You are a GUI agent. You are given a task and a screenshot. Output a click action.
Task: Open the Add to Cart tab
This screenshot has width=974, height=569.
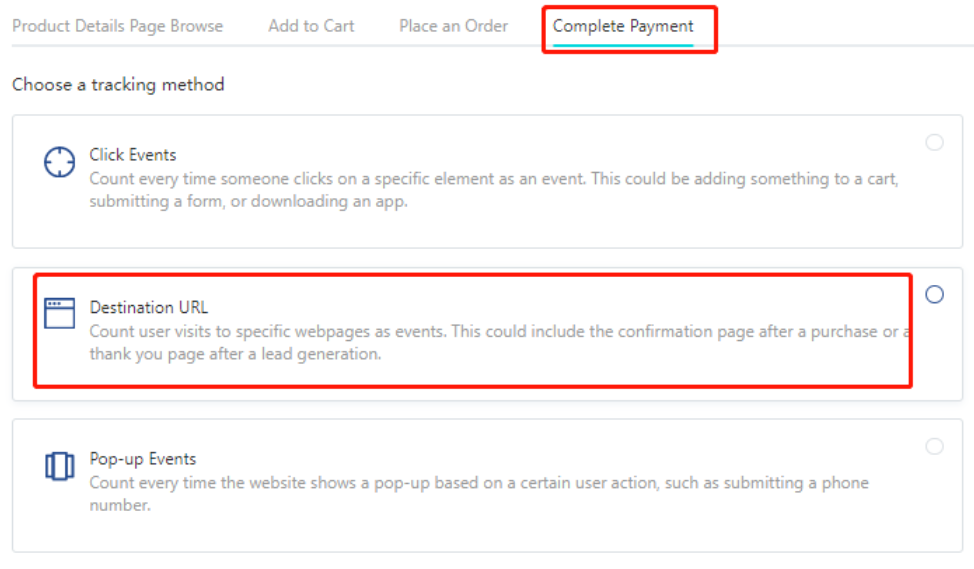[311, 26]
